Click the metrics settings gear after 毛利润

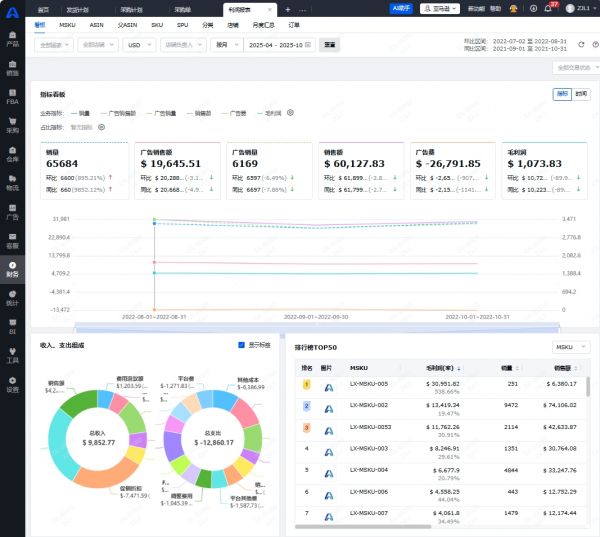[x=290, y=113]
